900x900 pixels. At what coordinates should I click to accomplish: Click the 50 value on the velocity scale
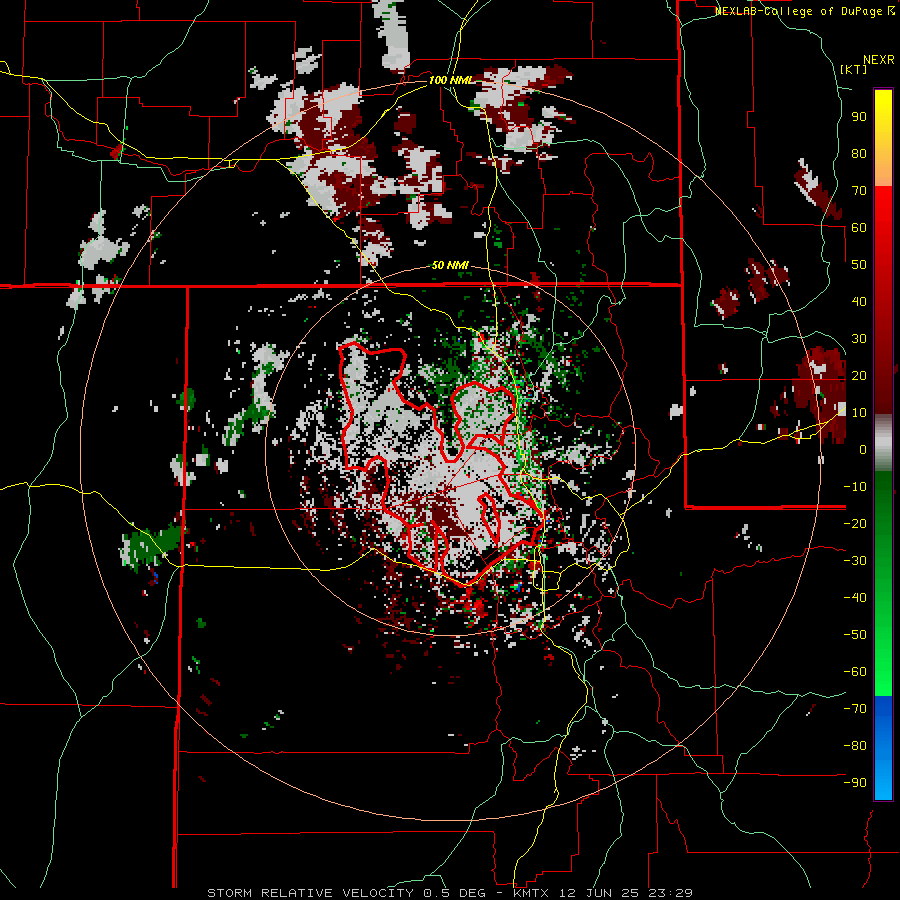[859, 265]
